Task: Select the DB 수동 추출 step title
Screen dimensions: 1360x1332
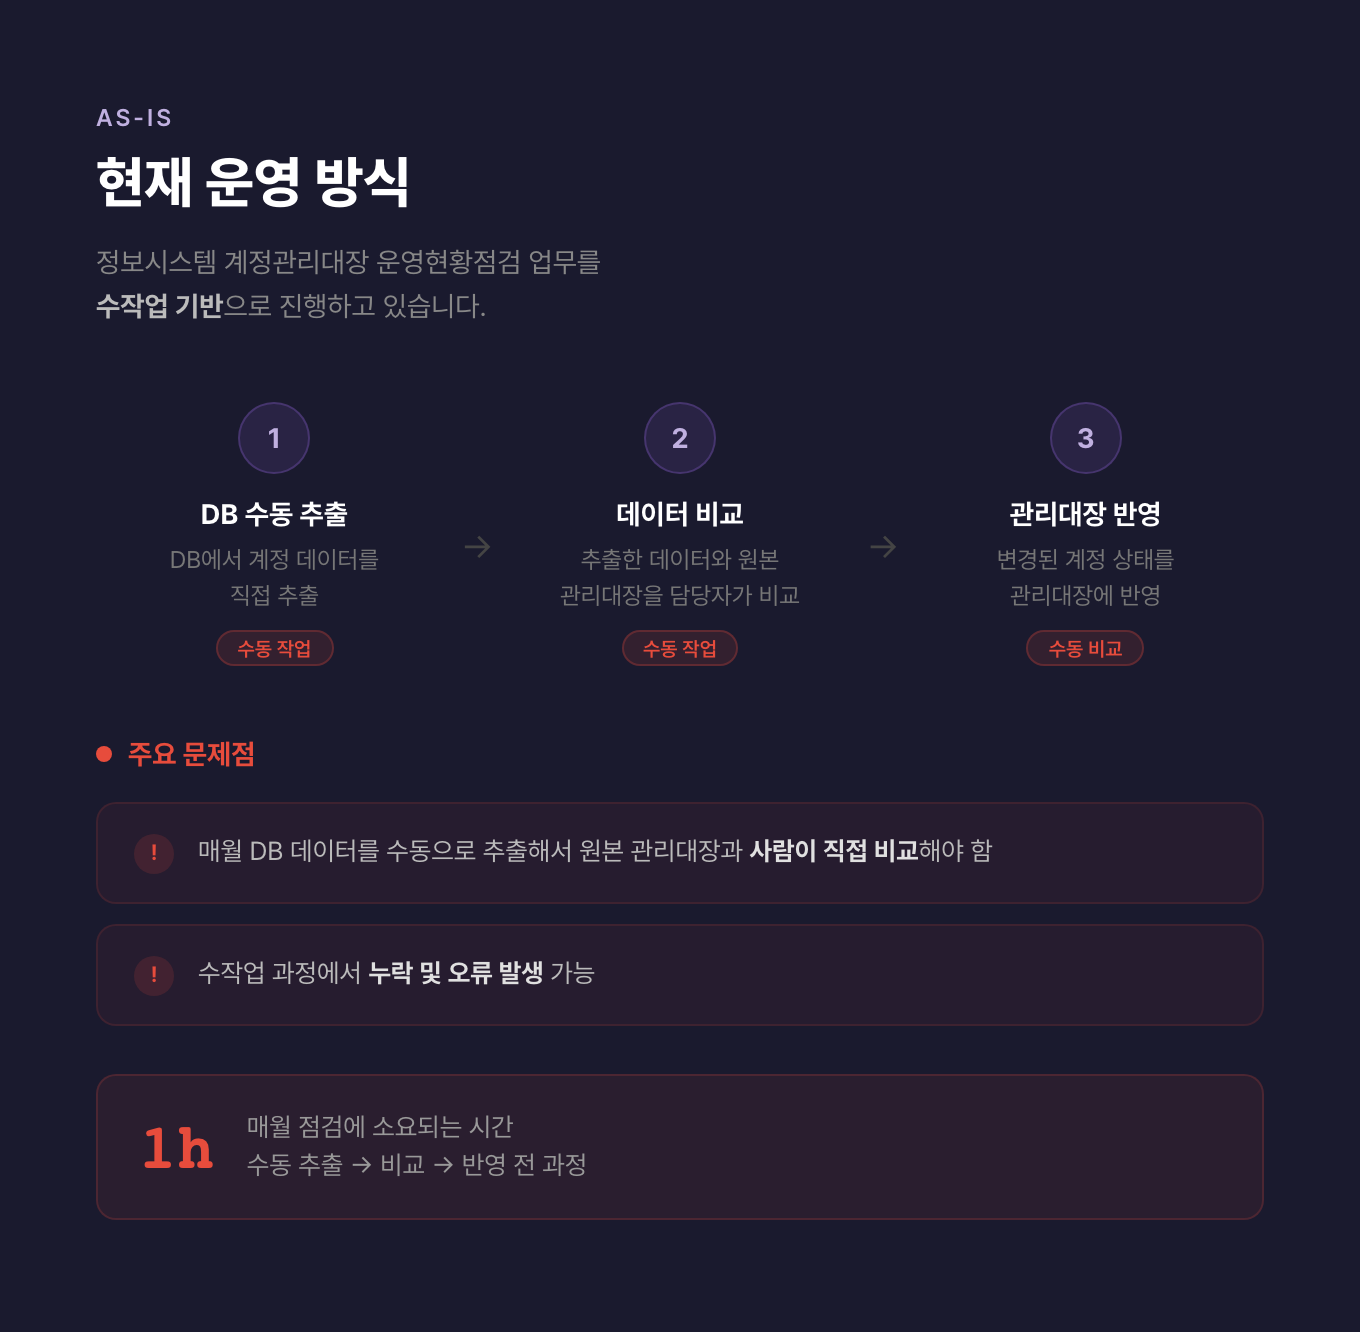Action: [274, 514]
